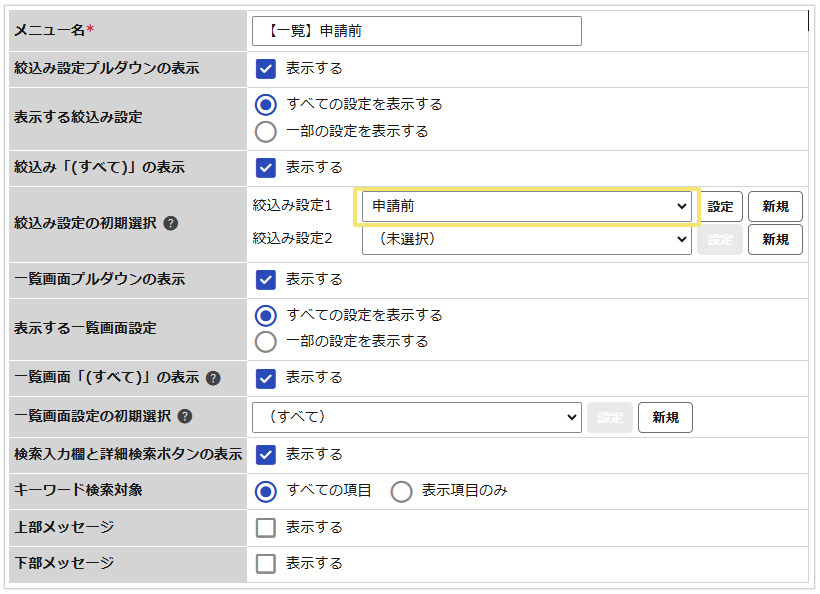Click the メニュー名 text field
The image size is (820, 594).
pos(417,31)
